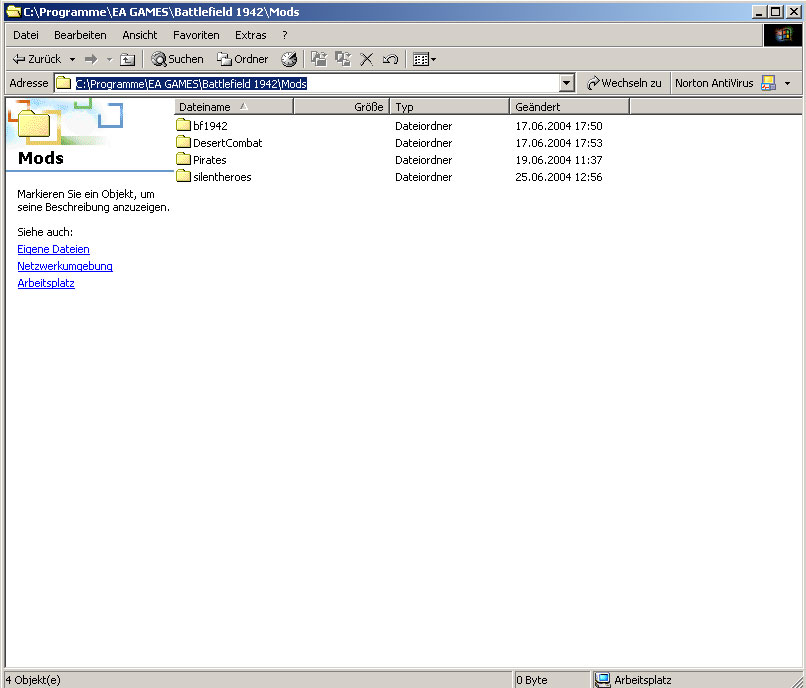The height and width of the screenshot is (688, 806).
Task: Open the Suchen search pane
Action: coord(177,59)
